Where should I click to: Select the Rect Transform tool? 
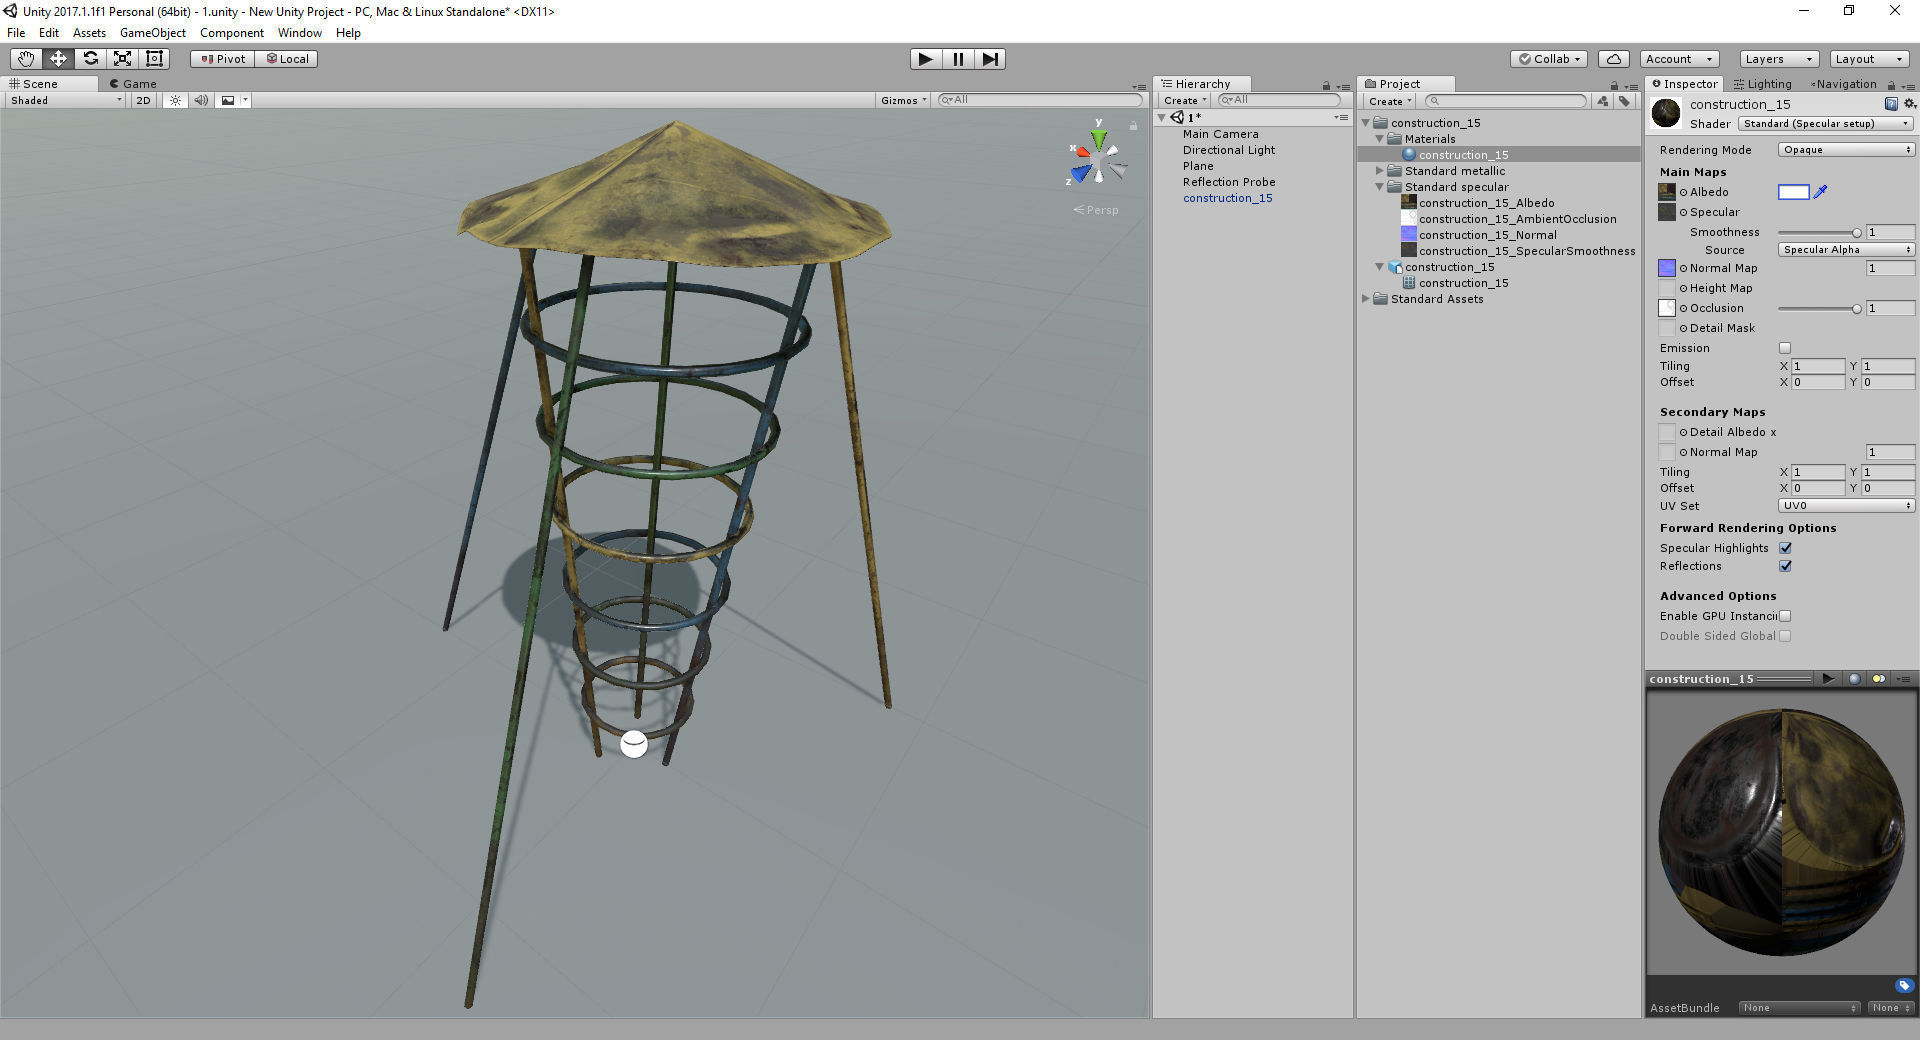tap(154, 59)
